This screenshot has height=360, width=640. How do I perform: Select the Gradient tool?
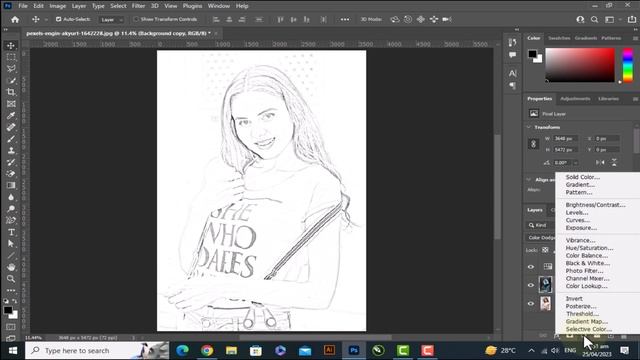coord(11,185)
